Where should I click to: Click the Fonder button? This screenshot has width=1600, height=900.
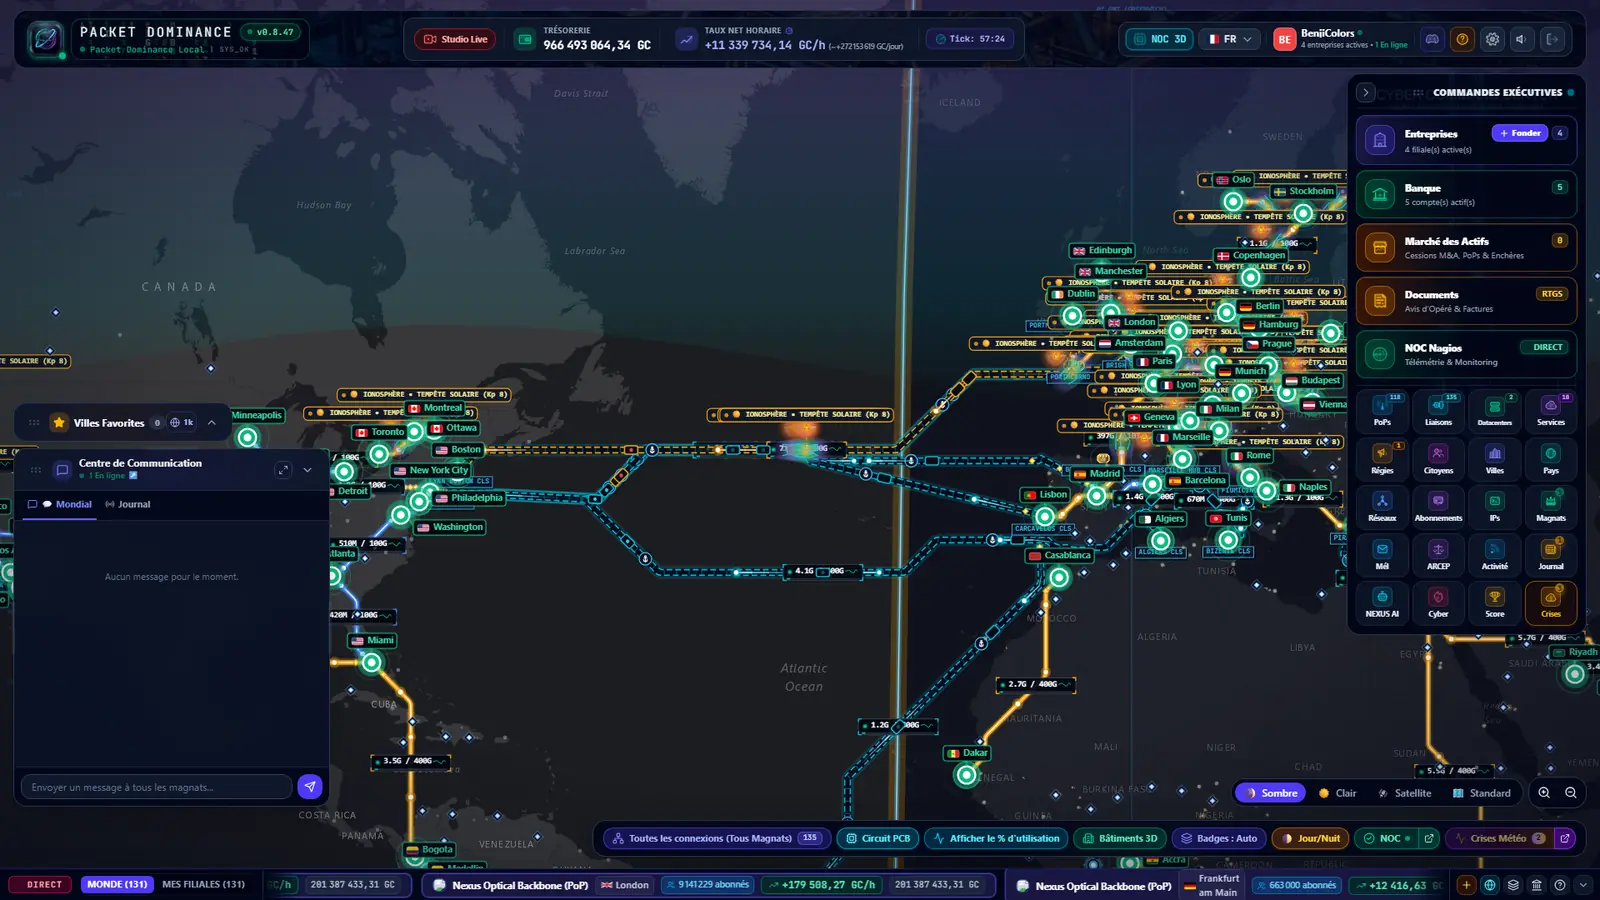tap(1519, 133)
